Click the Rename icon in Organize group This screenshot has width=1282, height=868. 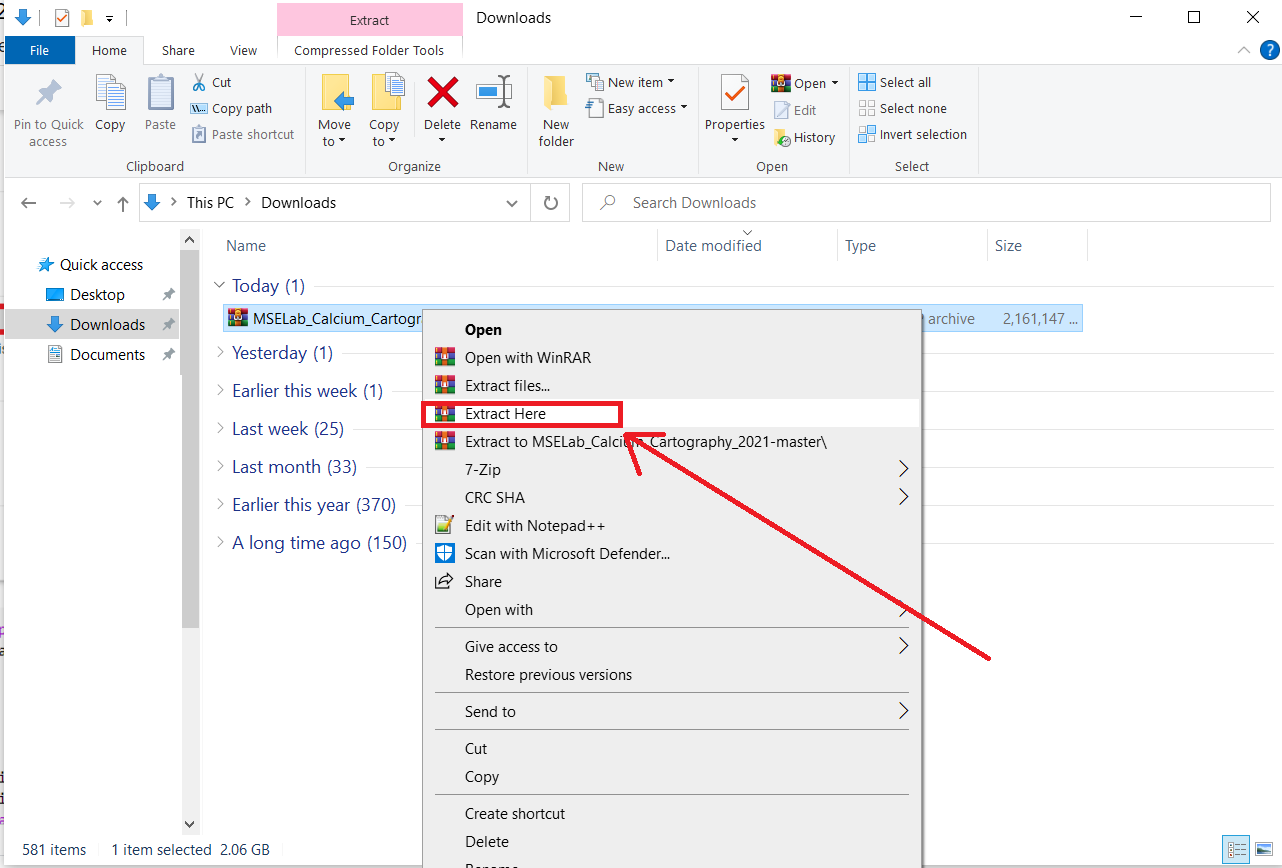493,95
